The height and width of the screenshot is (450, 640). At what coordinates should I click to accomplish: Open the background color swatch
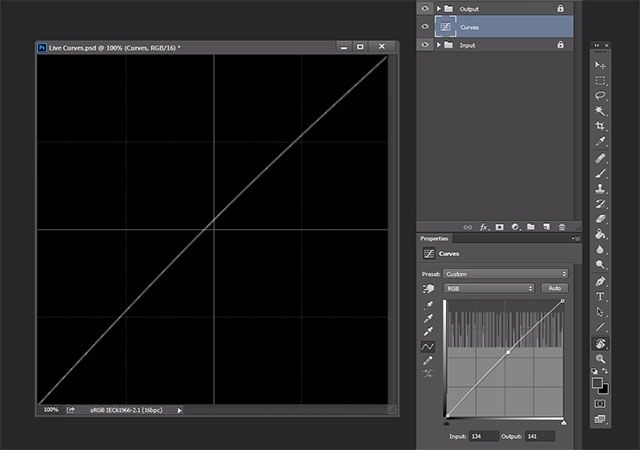pyautogui.click(x=604, y=389)
